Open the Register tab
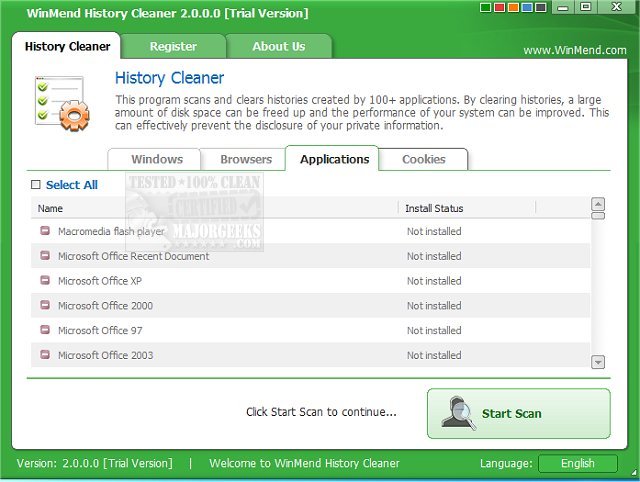Screen dimensions: 640x482 (x=173, y=47)
